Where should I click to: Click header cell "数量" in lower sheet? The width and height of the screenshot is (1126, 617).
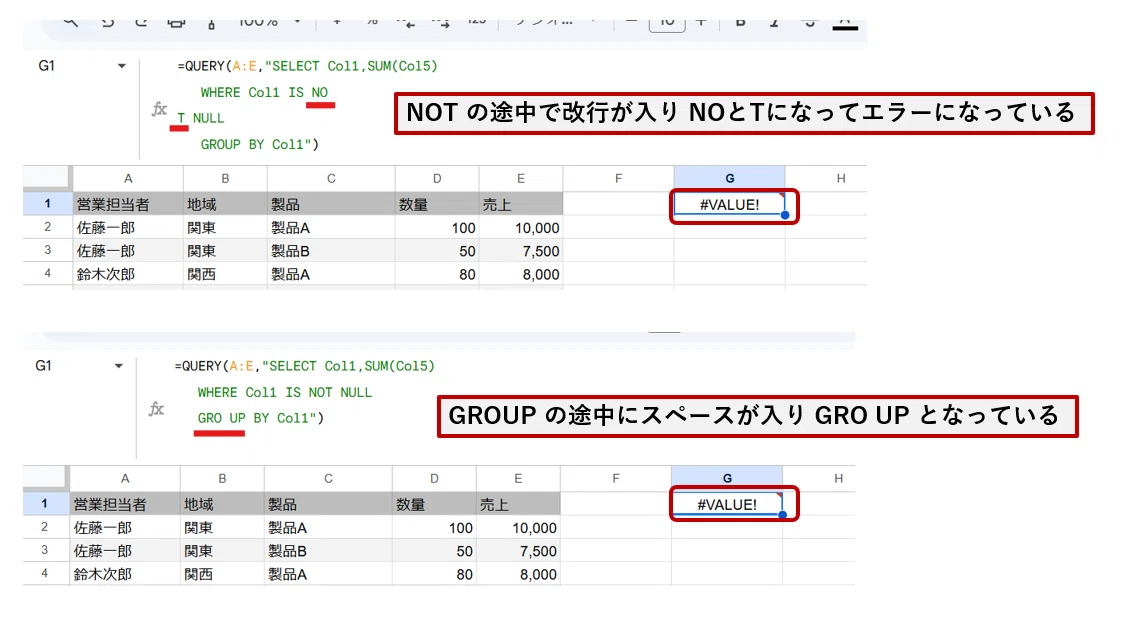[x=434, y=505]
